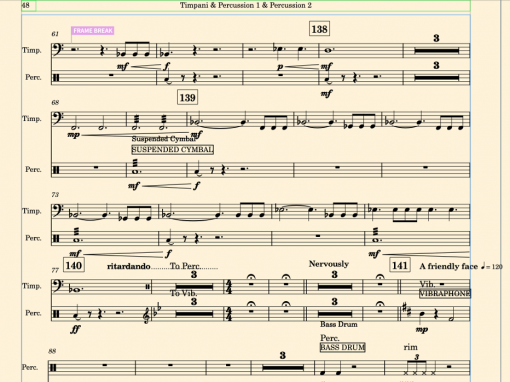Click the treble clef in the Perc. staff
Viewport: 510px width, 382px height.
coord(146,315)
